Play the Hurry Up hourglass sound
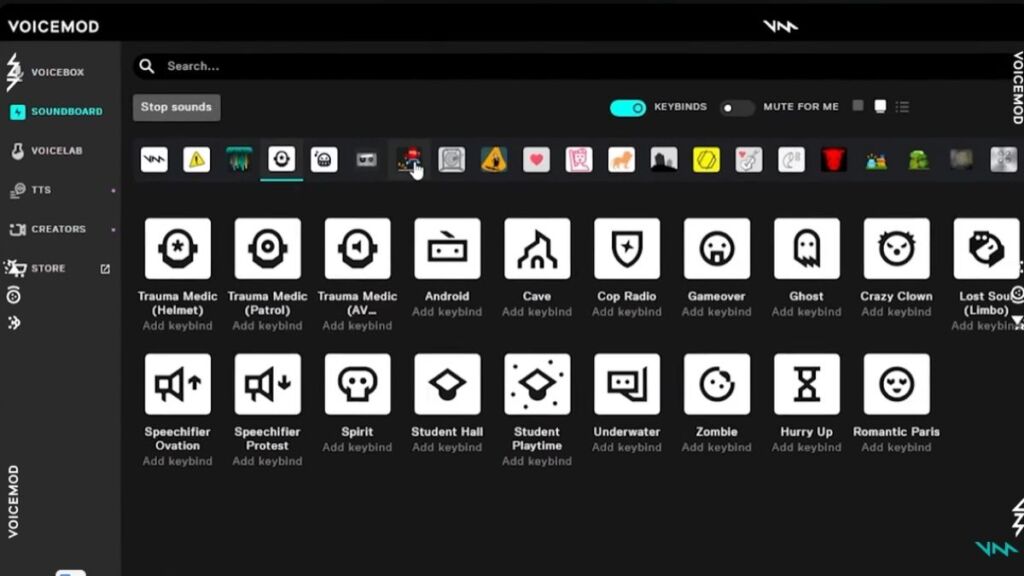Image resolution: width=1024 pixels, height=576 pixels. click(806, 383)
